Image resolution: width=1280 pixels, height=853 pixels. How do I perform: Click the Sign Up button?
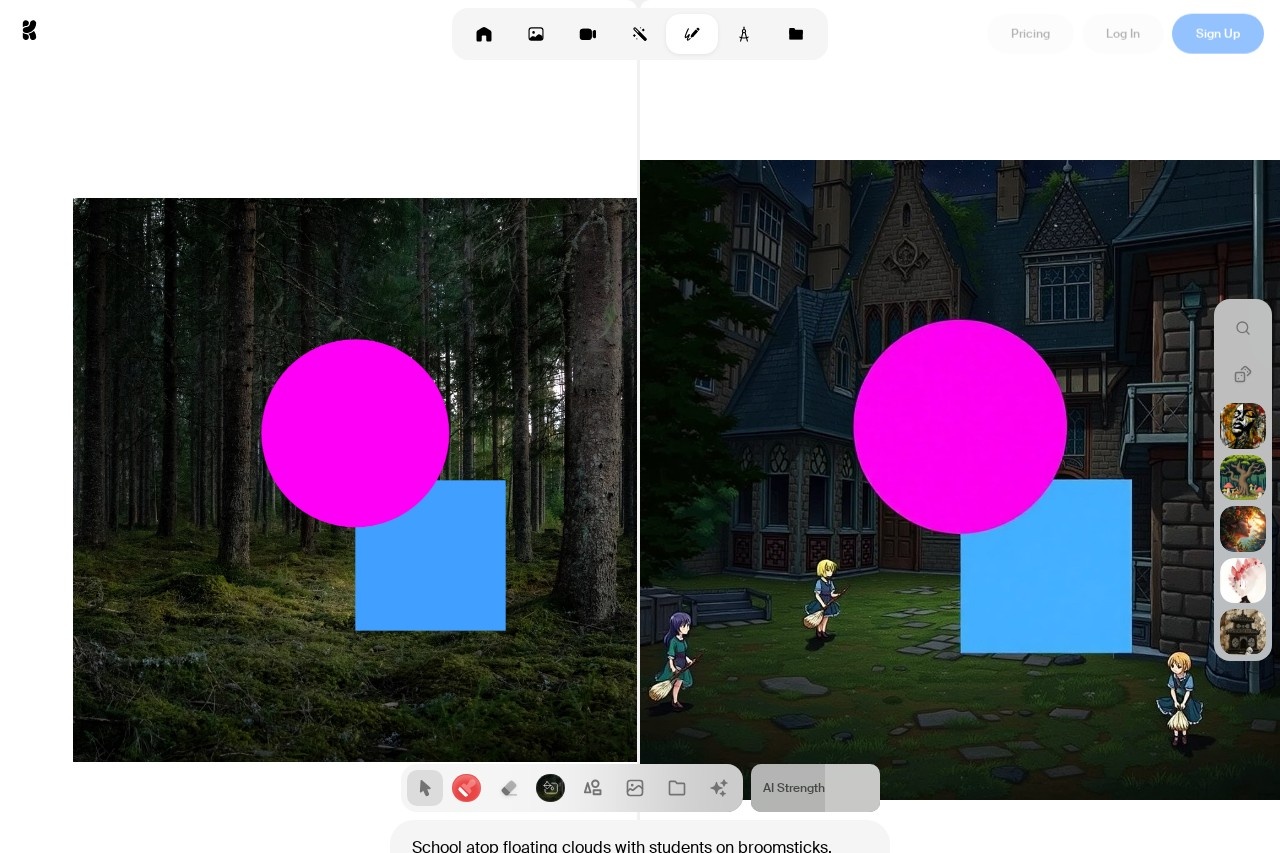[x=1217, y=33]
